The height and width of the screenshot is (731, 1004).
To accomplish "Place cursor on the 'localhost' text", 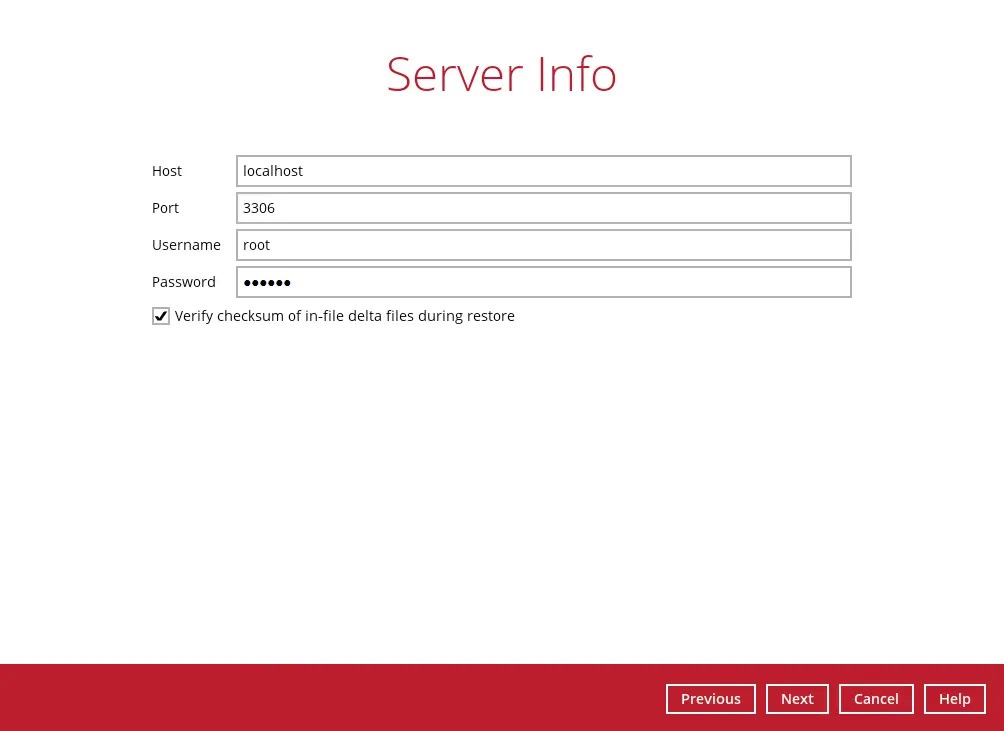I will click(x=273, y=171).
